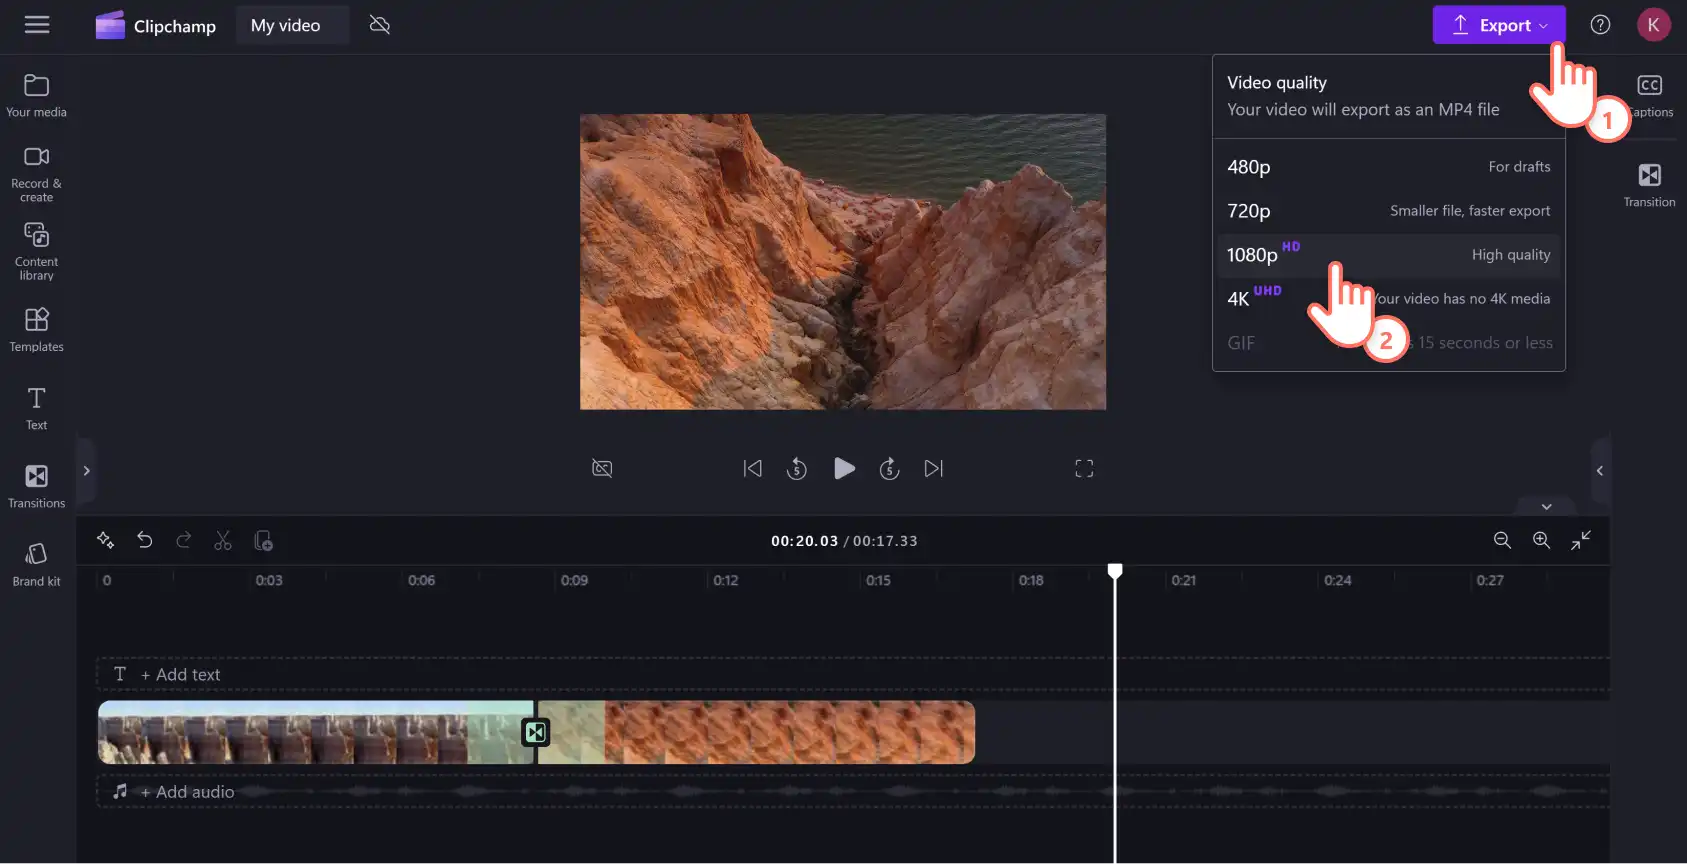
Task: Open the Templates panel
Action: click(x=36, y=330)
